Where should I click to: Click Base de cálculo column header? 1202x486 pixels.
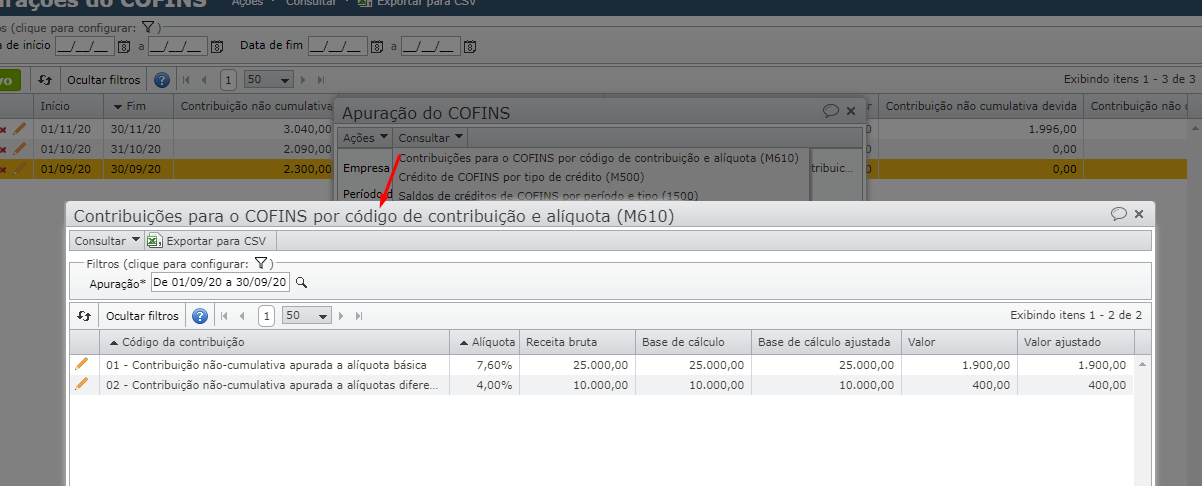click(x=692, y=342)
